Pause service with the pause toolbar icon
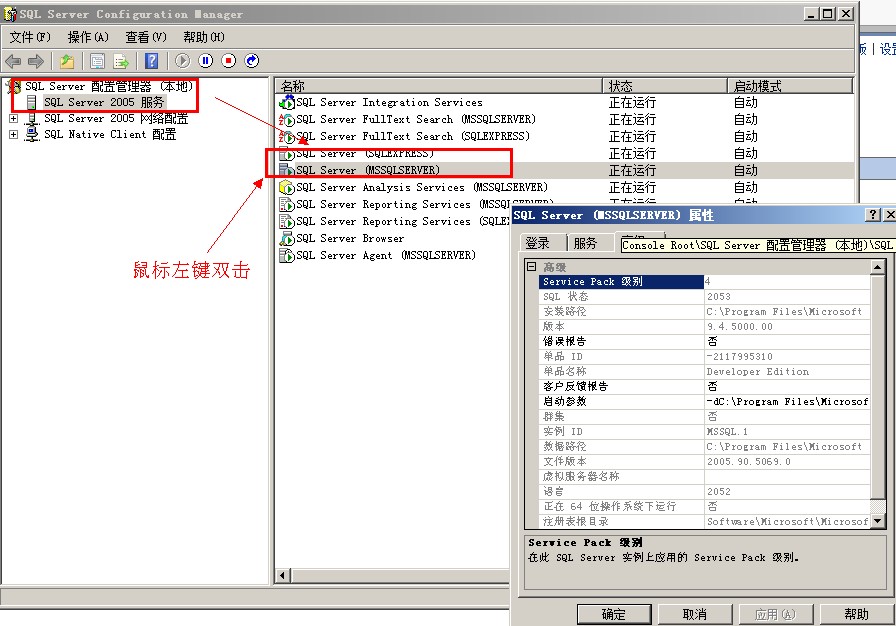Image resolution: width=896 pixels, height=626 pixels. [206, 61]
